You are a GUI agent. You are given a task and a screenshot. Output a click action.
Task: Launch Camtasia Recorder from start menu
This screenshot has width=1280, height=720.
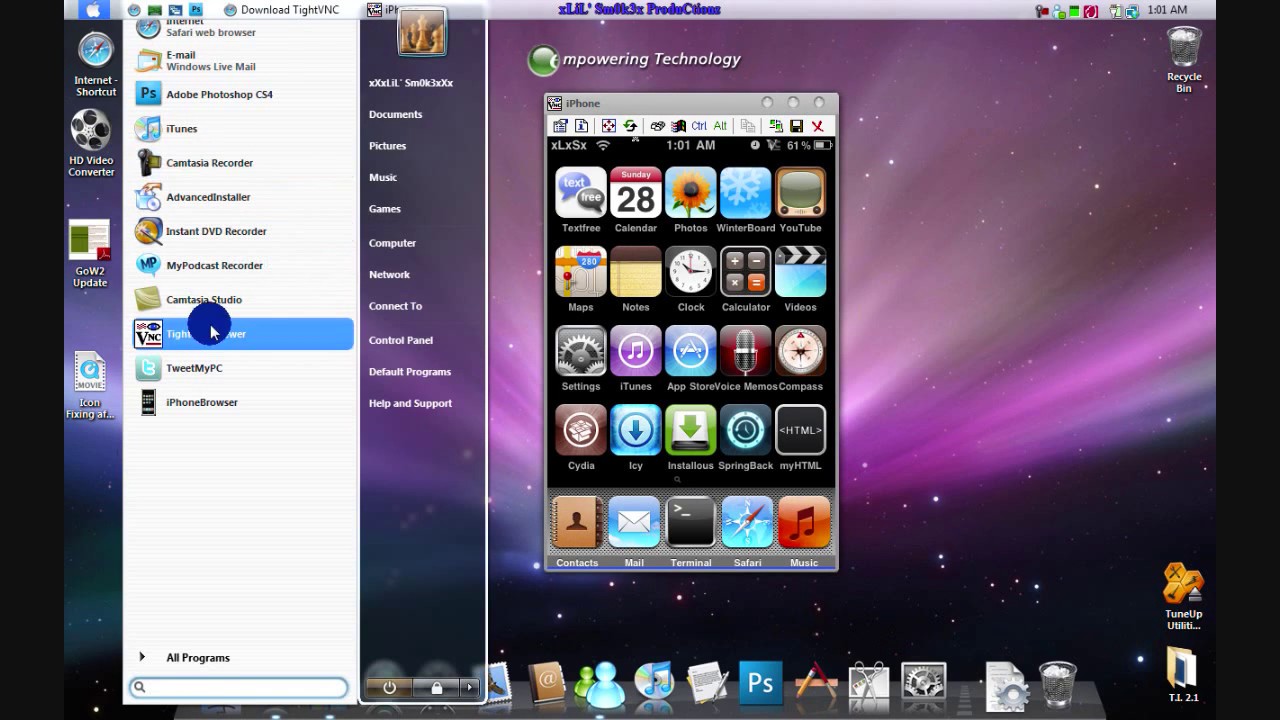tap(243, 162)
